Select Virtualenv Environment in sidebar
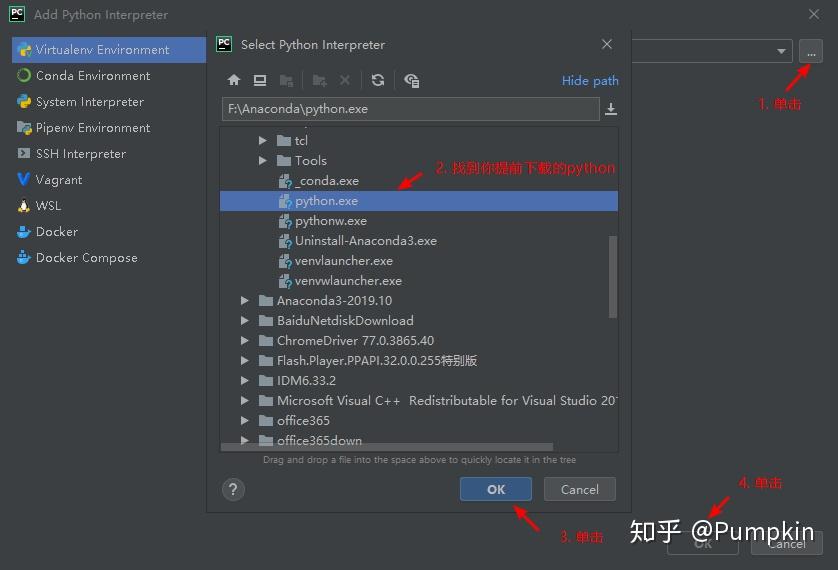838x570 pixels. (109, 50)
